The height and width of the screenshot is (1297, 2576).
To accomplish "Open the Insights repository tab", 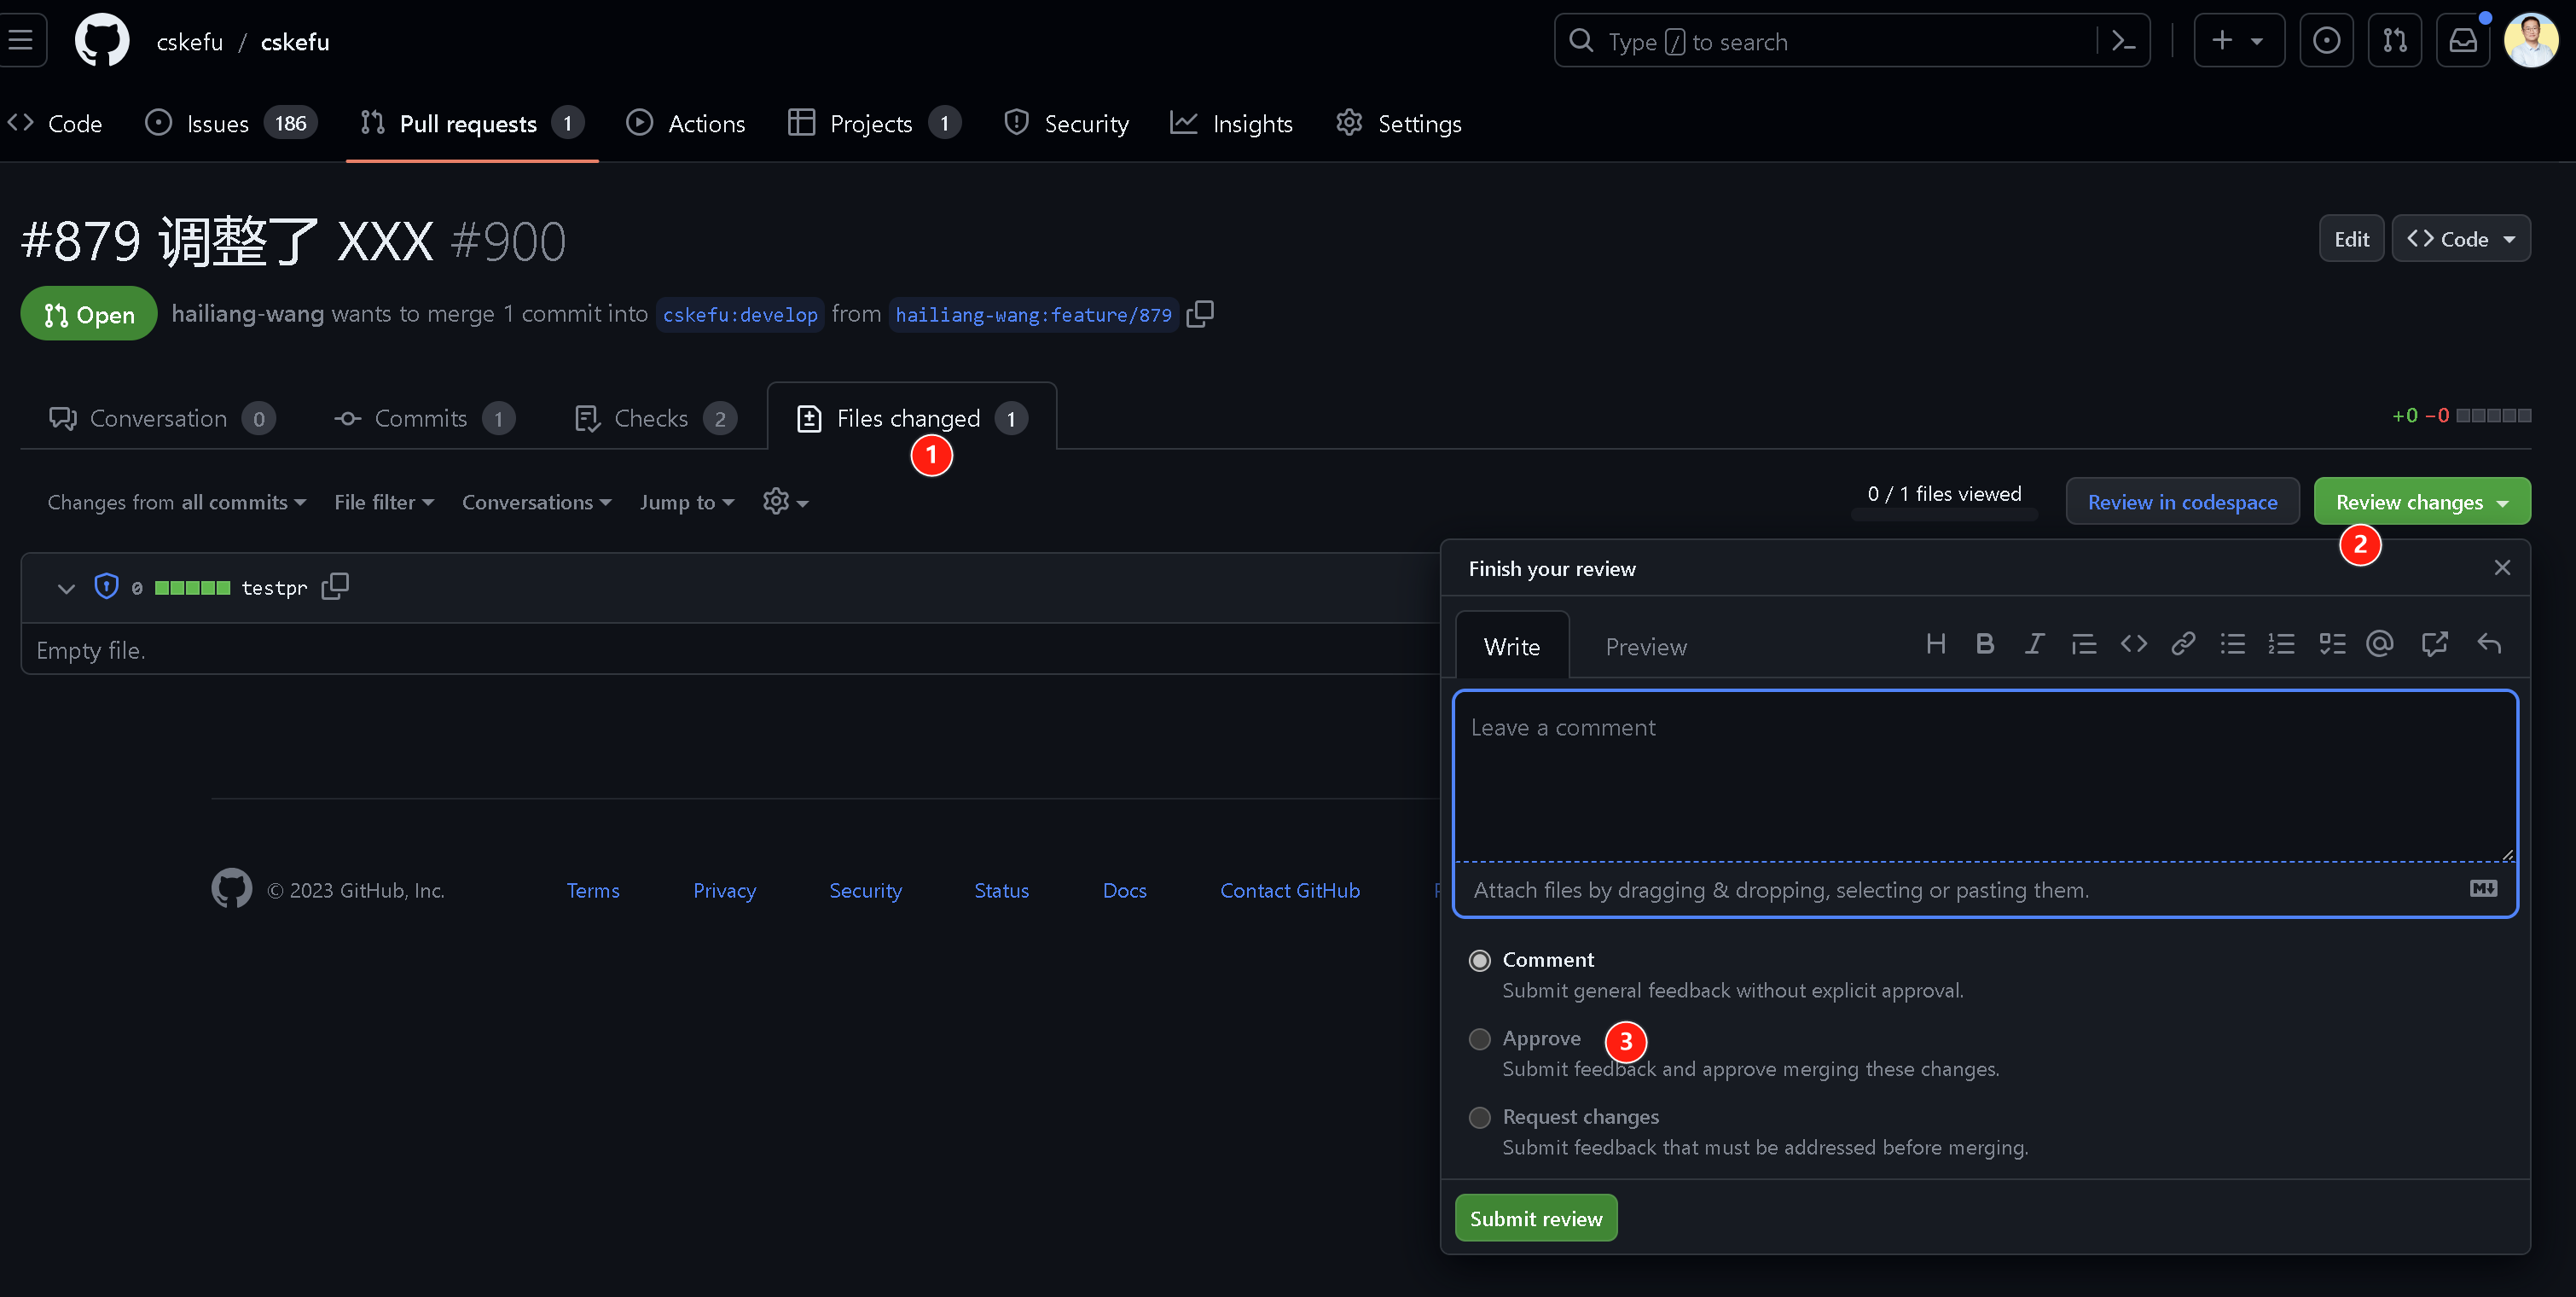I will (1232, 123).
